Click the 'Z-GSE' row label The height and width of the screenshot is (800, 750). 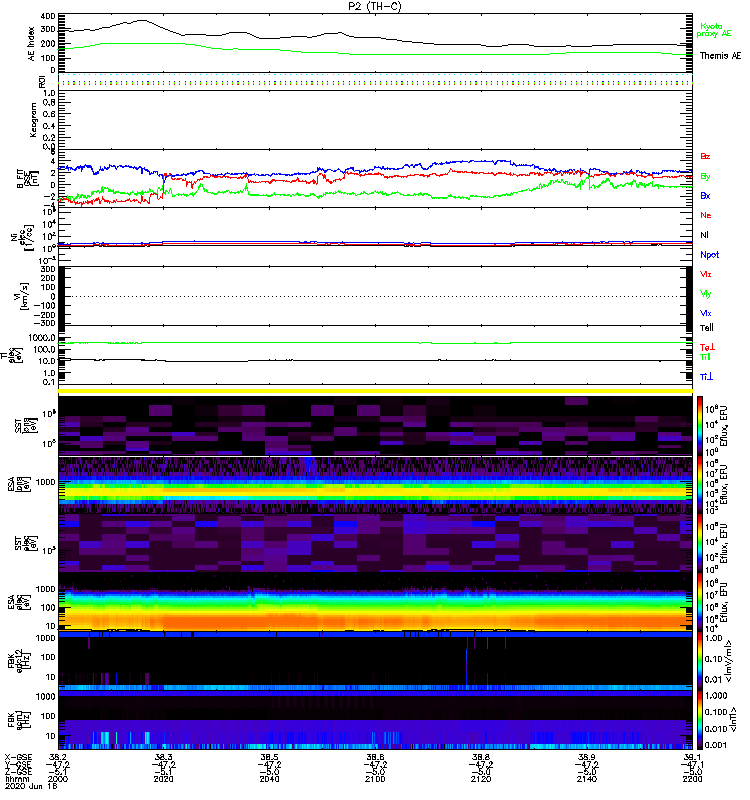[x=18, y=772]
